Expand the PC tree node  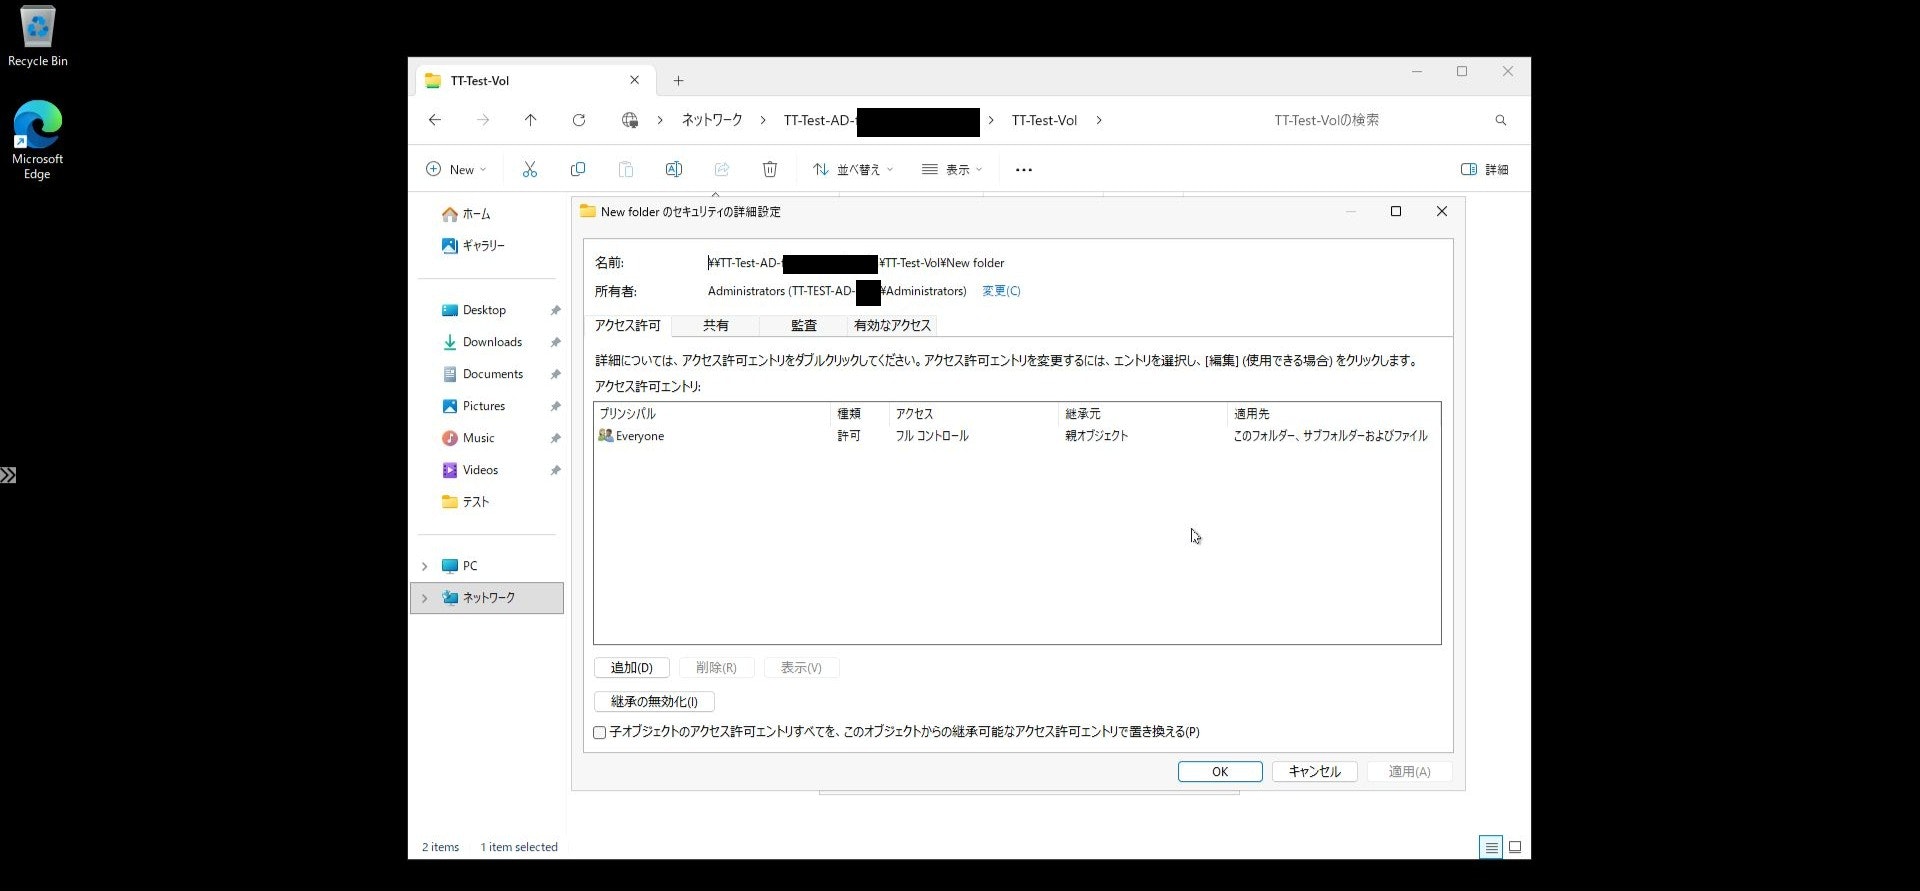[x=425, y=566]
